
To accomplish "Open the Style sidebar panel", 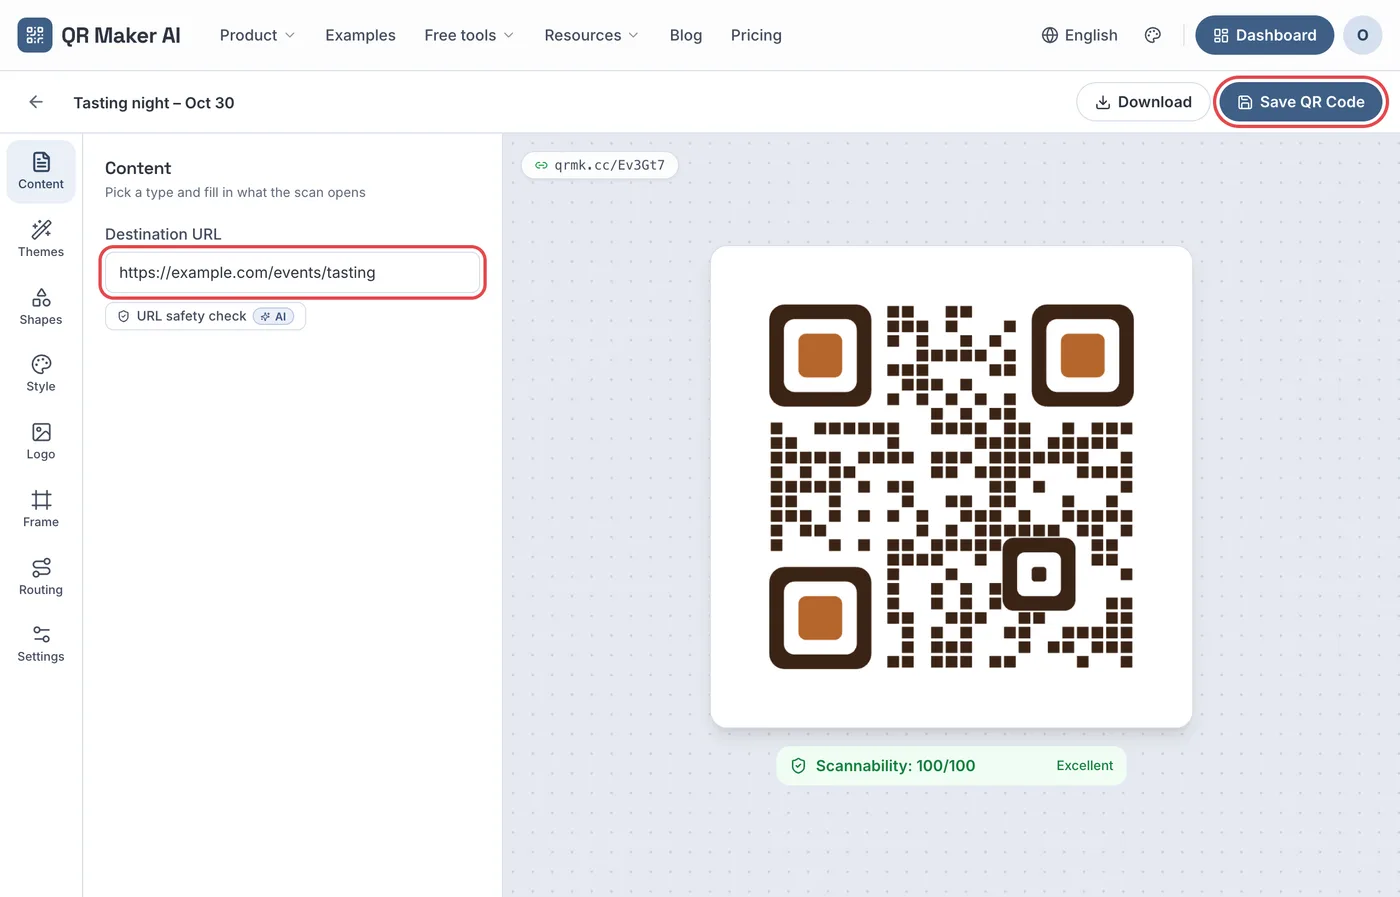I will coord(41,374).
